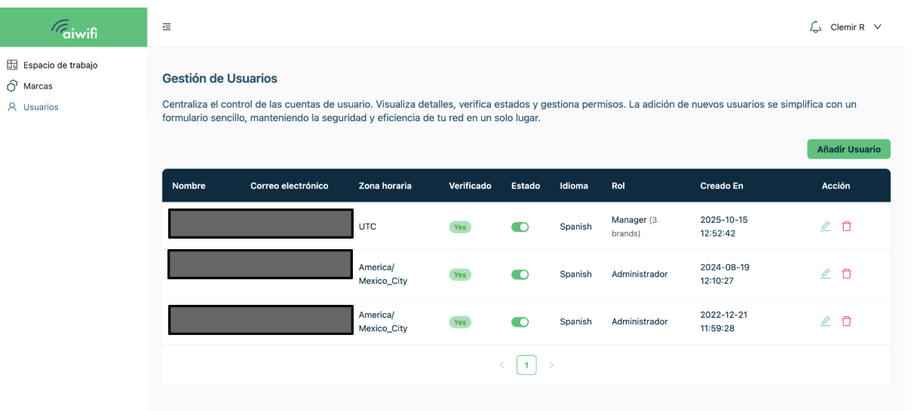Delete the user created 2022-12-21

point(846,321)
